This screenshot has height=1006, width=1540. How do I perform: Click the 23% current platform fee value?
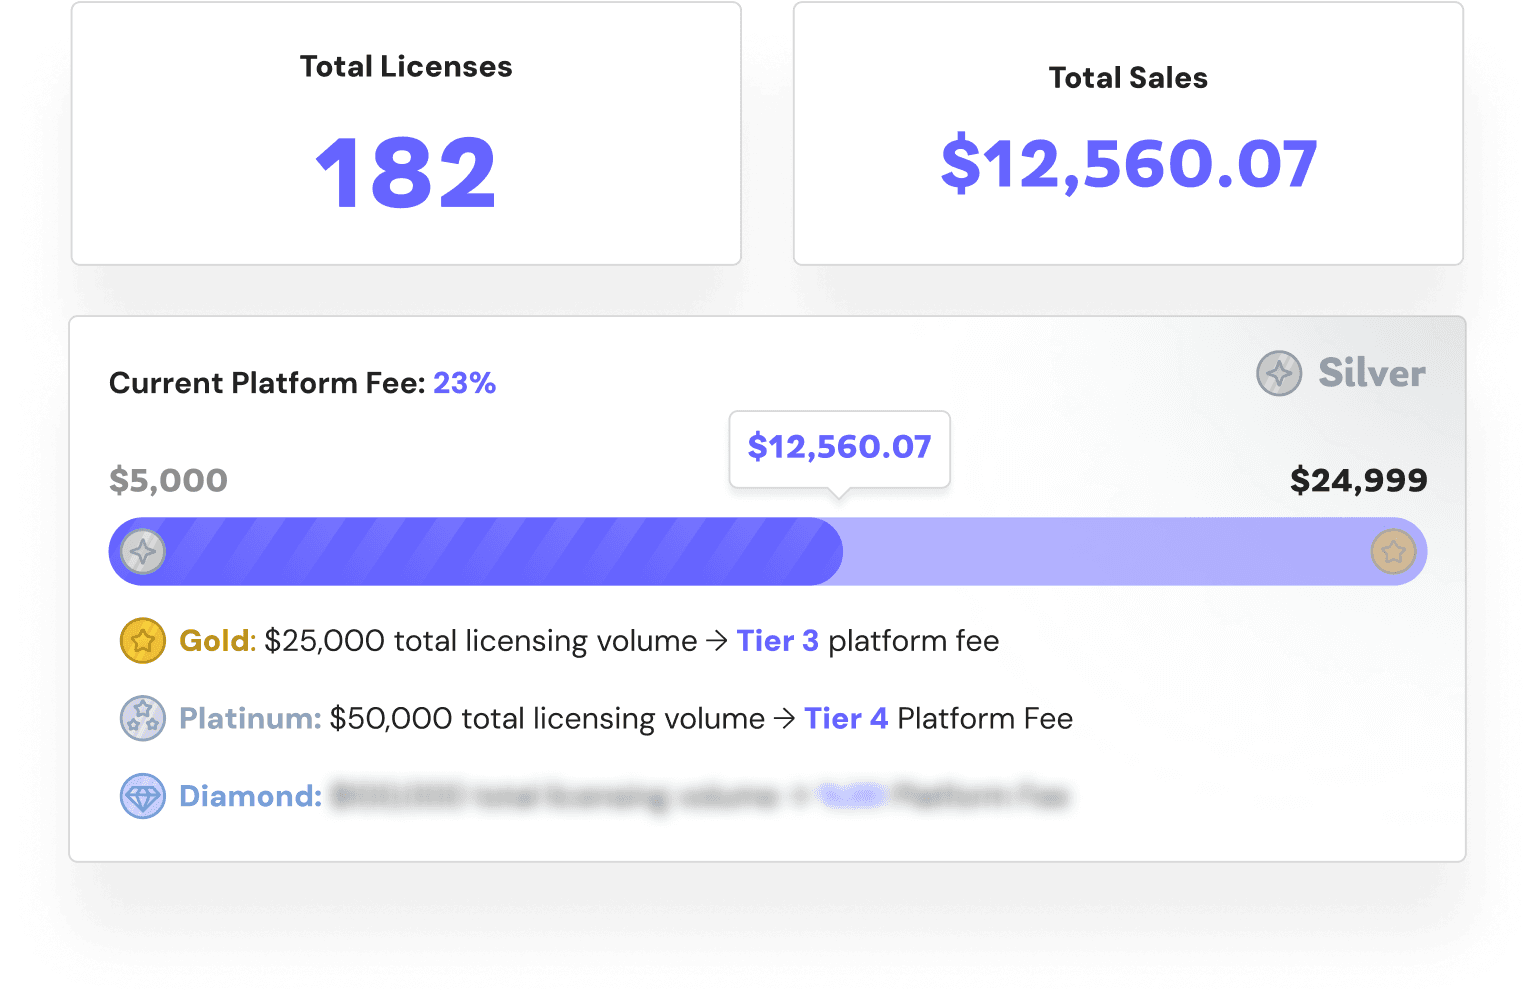pos(464,383)
